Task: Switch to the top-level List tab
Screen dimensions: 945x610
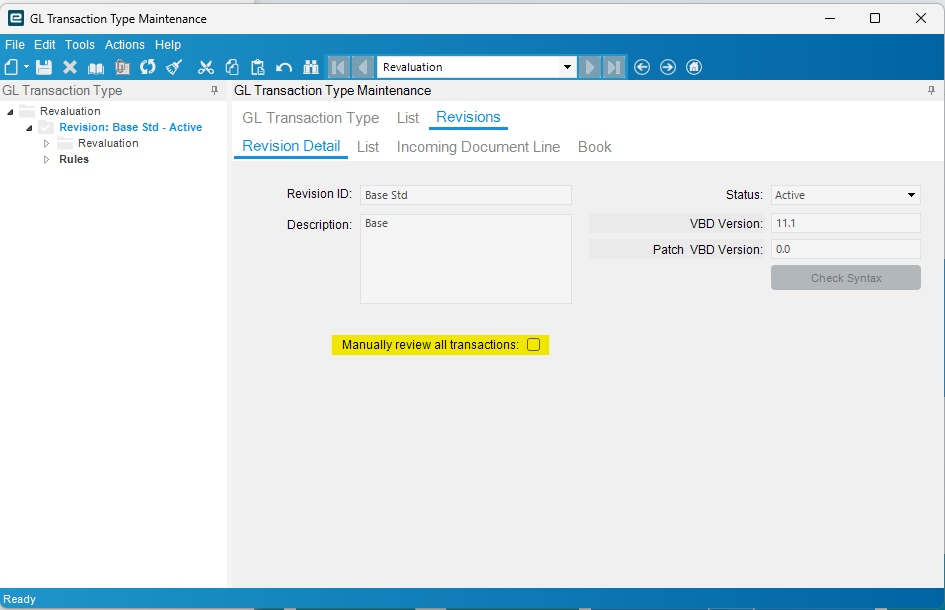Action: tap(407, 118)
